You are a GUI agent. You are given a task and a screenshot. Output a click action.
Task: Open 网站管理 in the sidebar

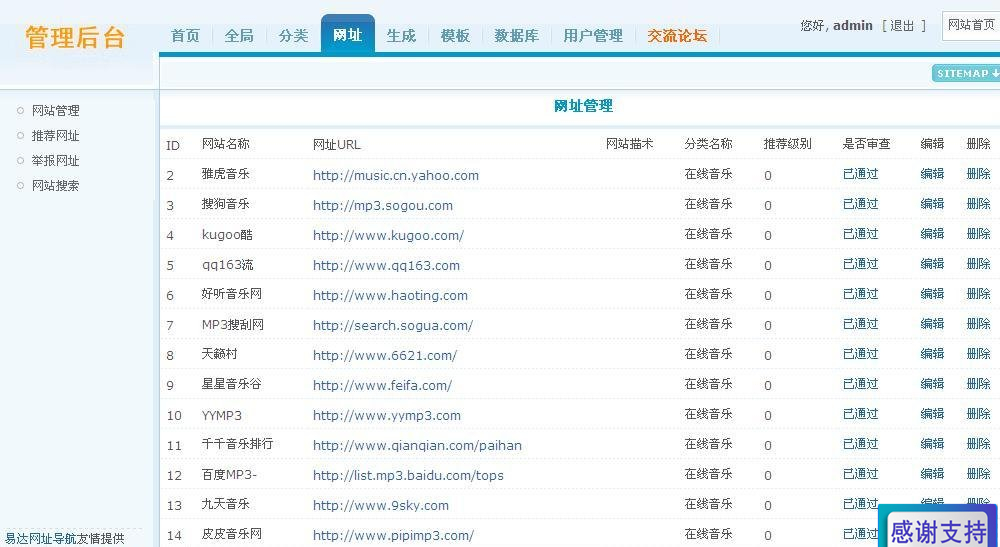[55, 111]
